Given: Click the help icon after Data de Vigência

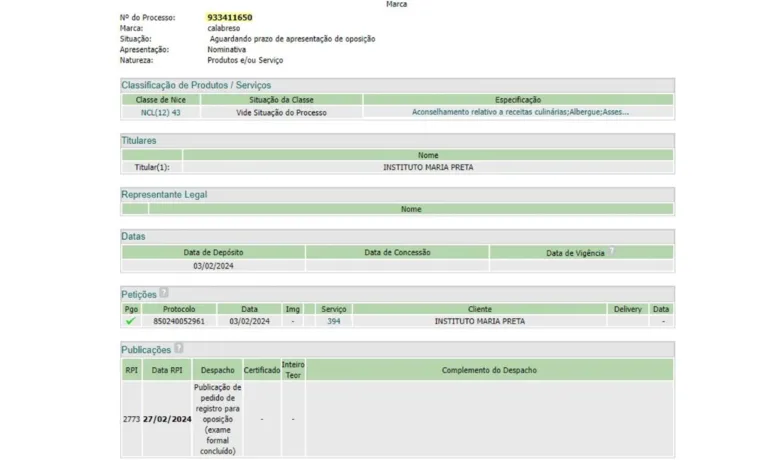Looking at the screenshot, I should click(611, 252).
